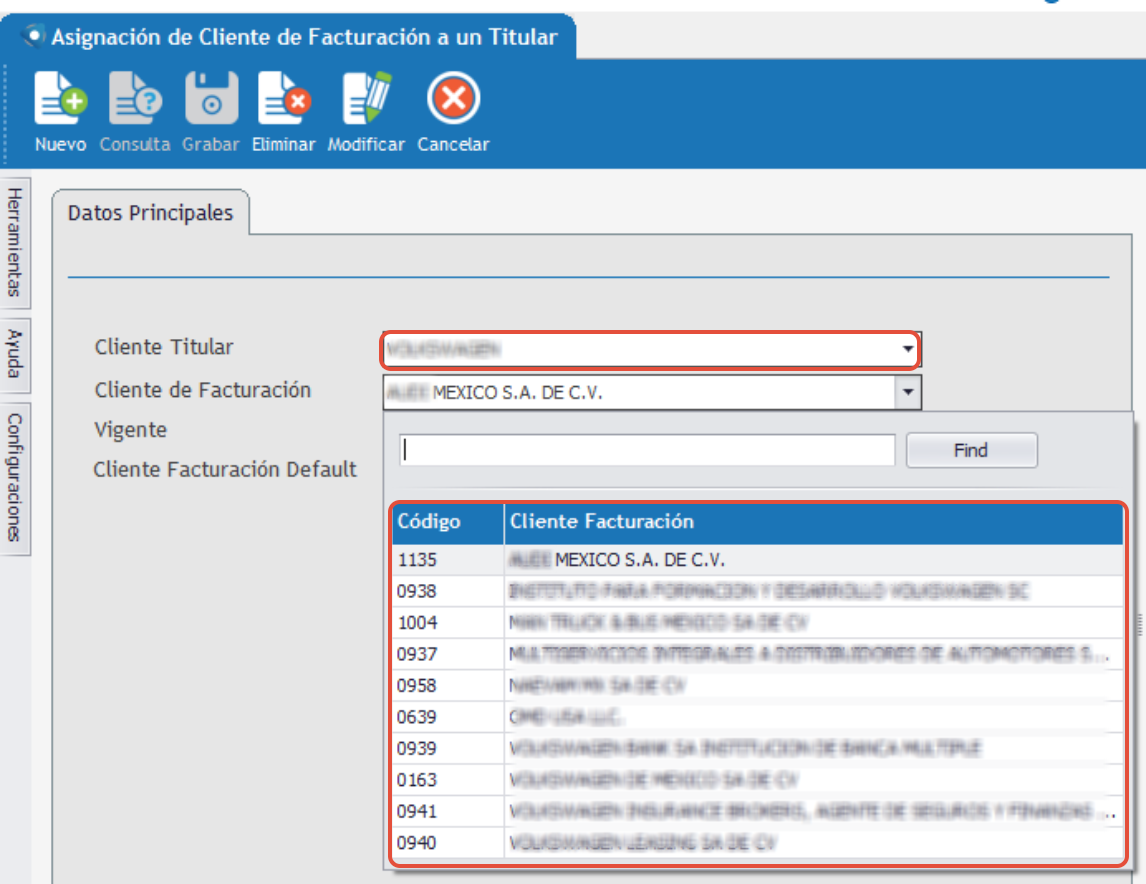
Task: Click the Nuevo toolbar icon
Action: 61,98
